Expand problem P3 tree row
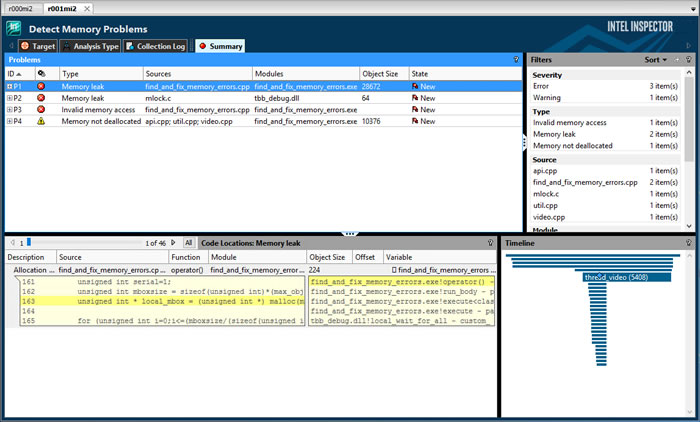The width and height of the screenshot is (700, 422). tap(10, 110)
